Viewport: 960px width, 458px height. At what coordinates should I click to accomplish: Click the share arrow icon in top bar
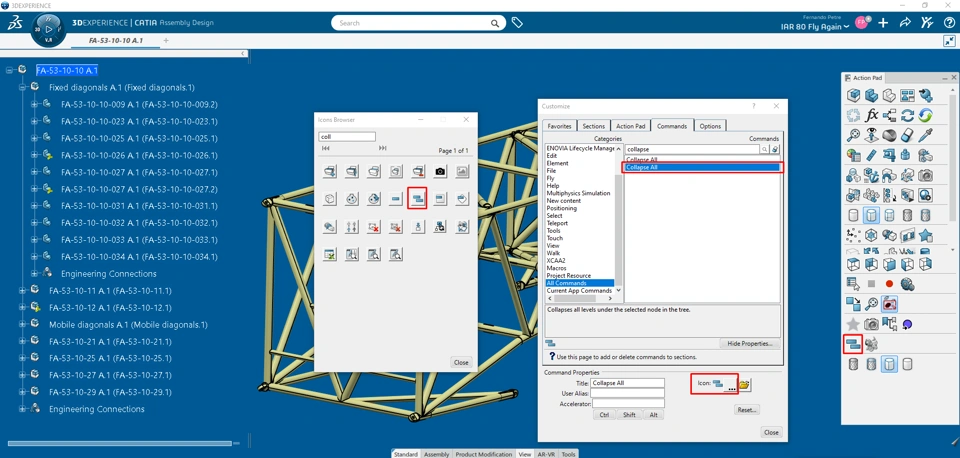pyautogui.click(x=905, y=23)
